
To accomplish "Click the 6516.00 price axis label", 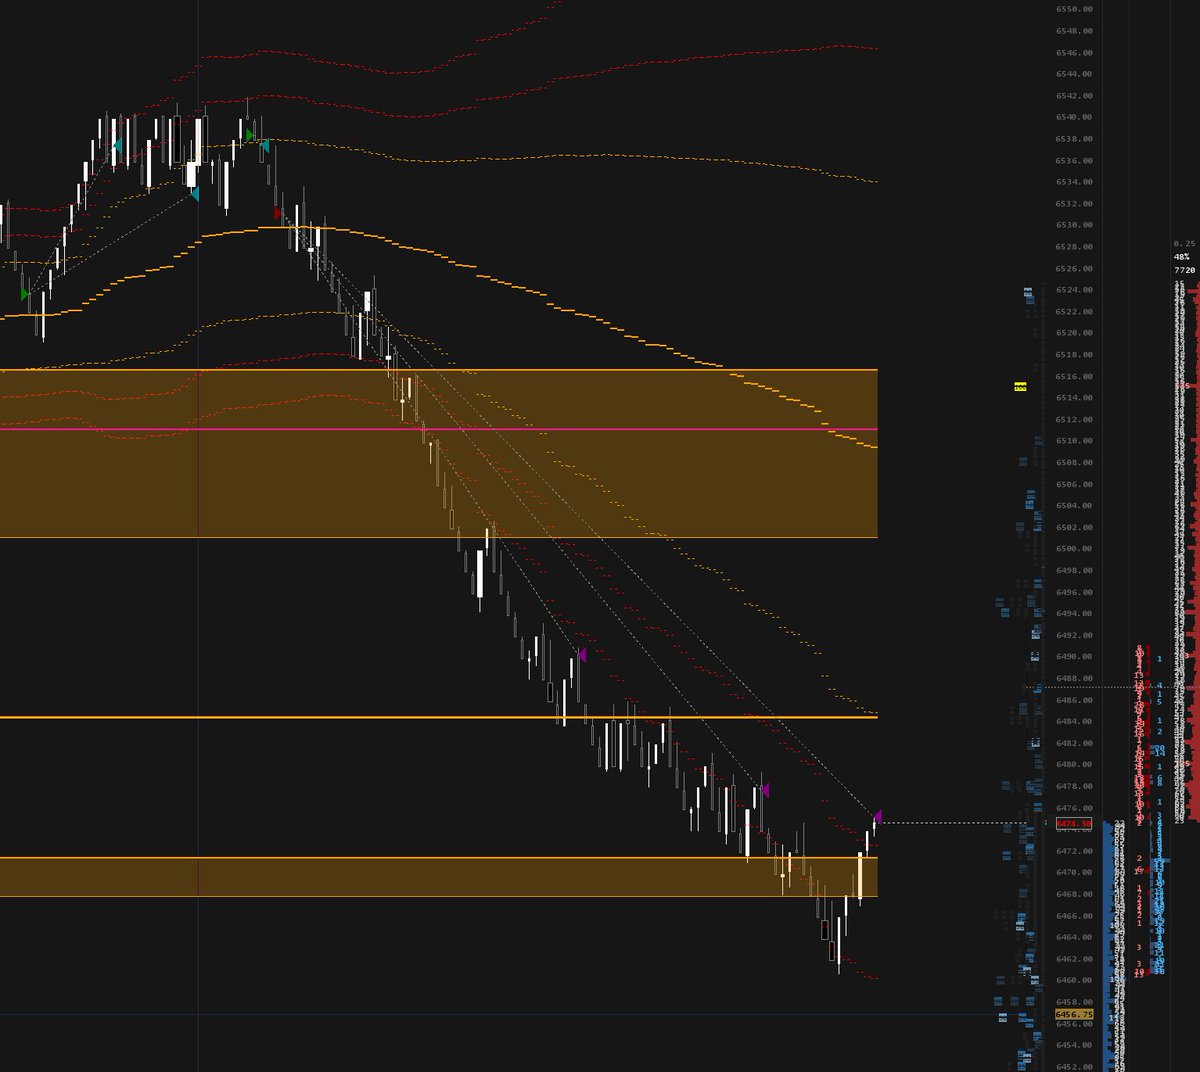I will coord(1073,376).
